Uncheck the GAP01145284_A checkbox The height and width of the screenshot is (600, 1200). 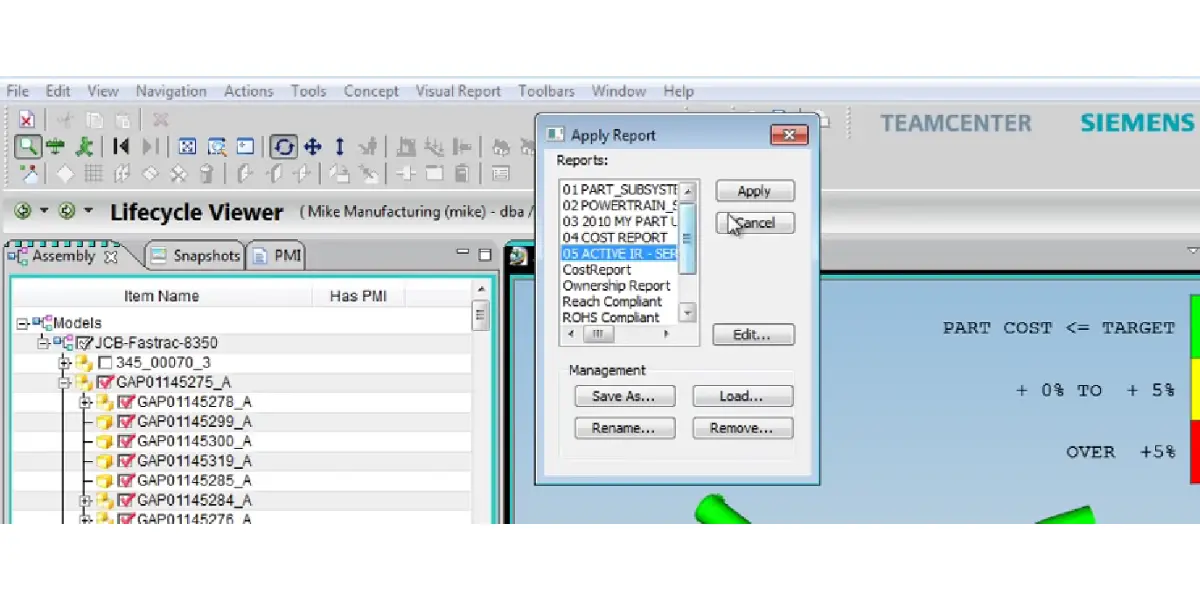(126, 500)
